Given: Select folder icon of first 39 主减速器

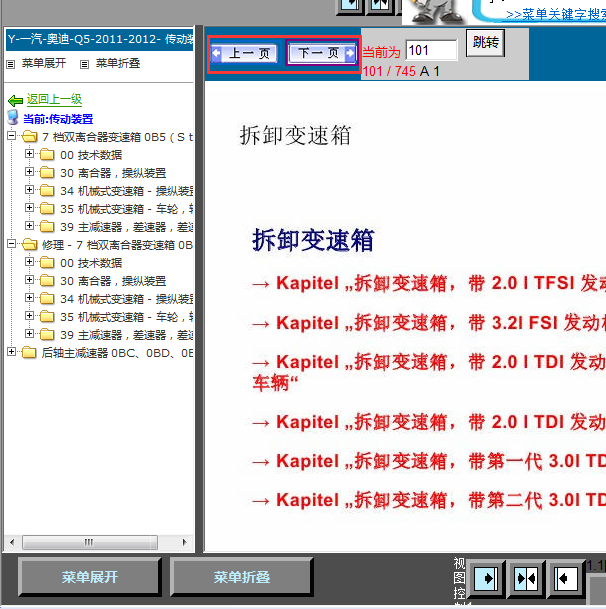Looking at the screenshot, I should 47,226.
